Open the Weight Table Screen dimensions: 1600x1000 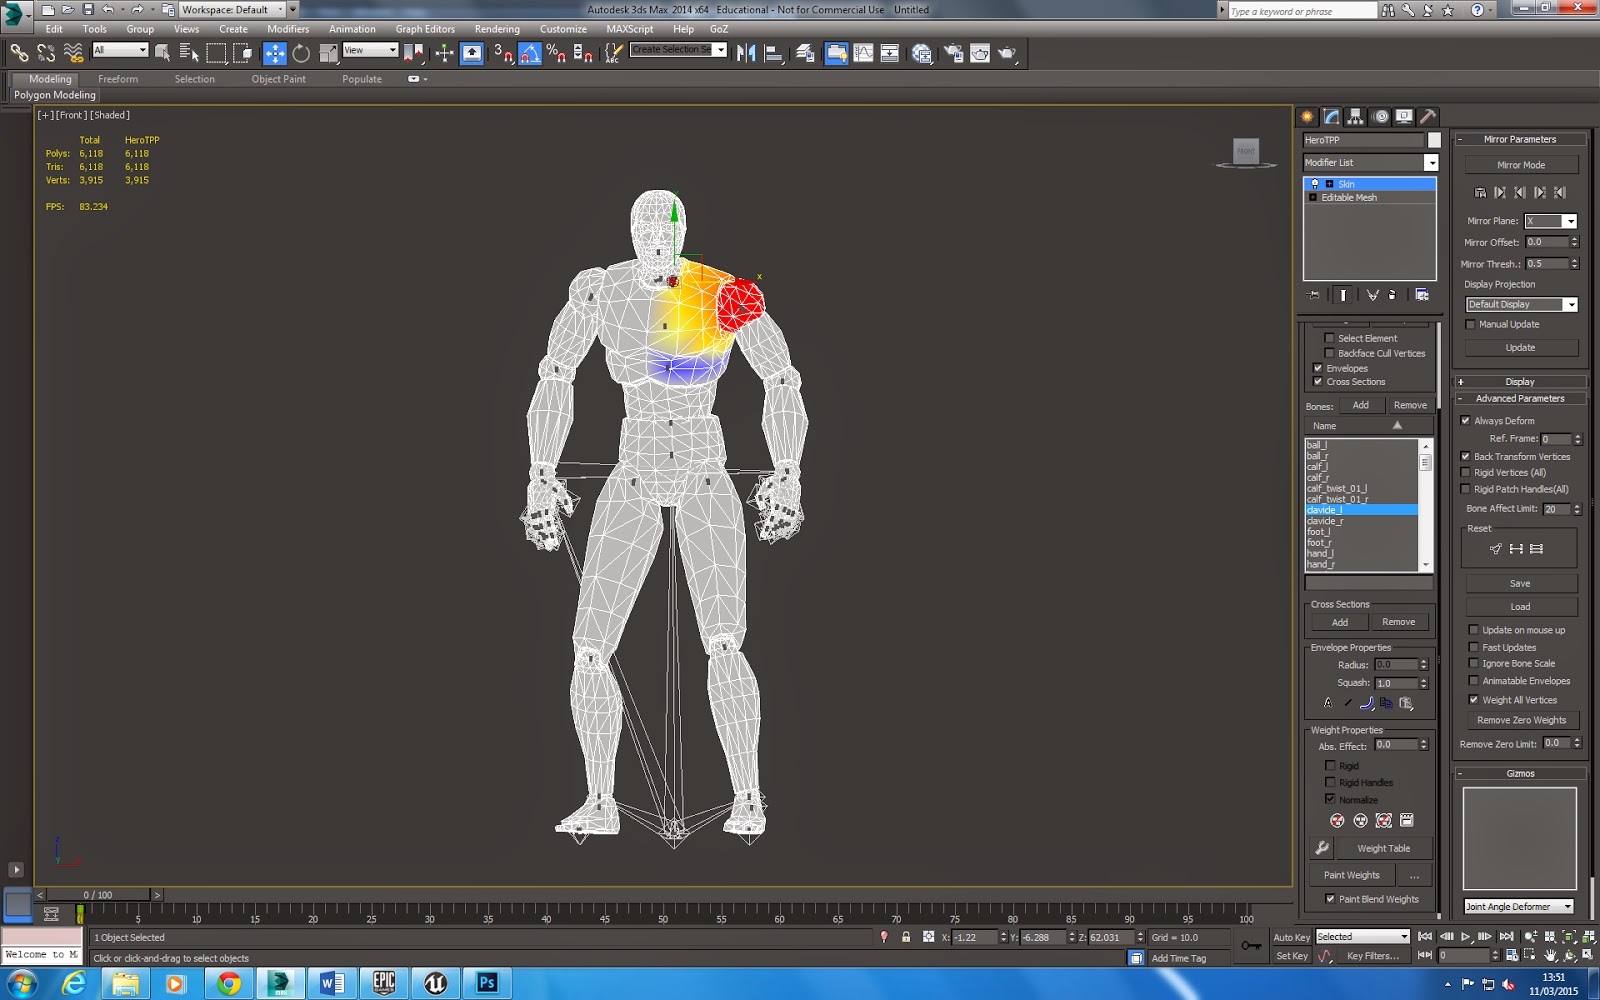pos(1384,848)
